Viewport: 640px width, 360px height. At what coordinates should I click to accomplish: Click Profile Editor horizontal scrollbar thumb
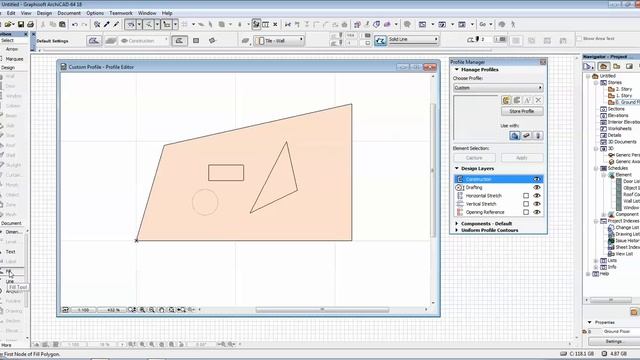click(322, 310)
